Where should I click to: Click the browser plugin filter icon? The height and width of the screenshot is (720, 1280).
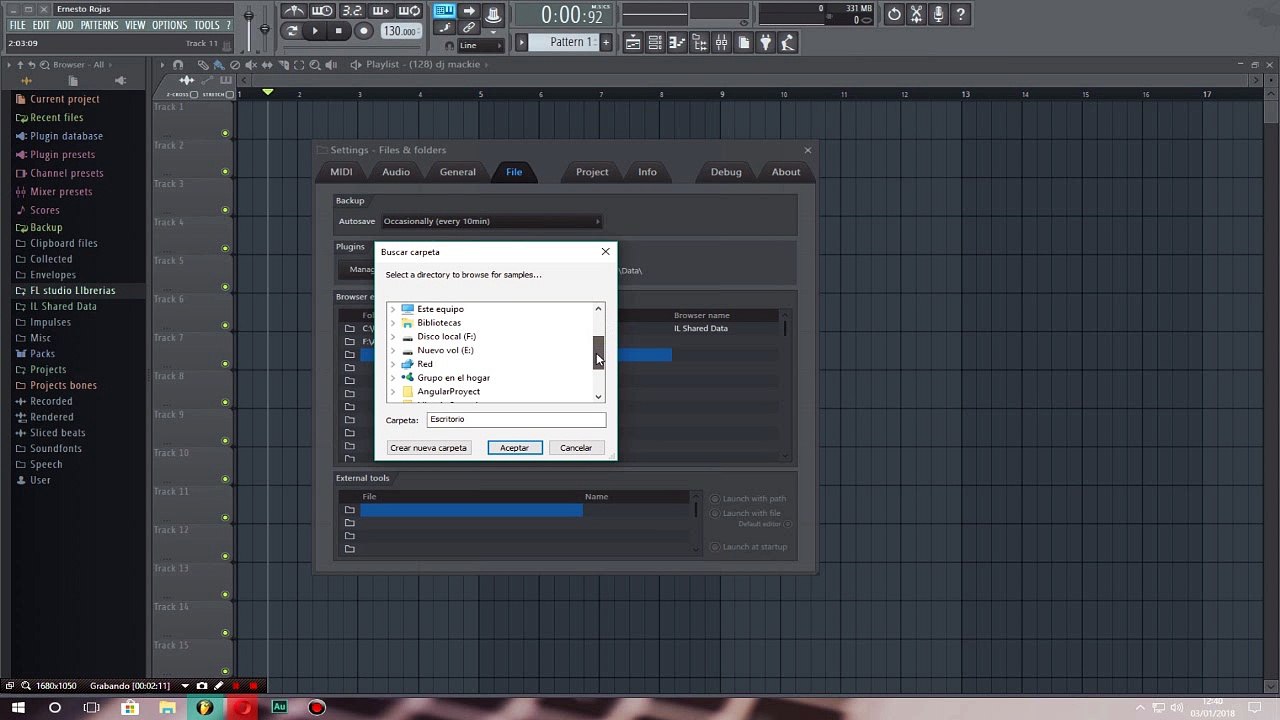coord(121,81)
